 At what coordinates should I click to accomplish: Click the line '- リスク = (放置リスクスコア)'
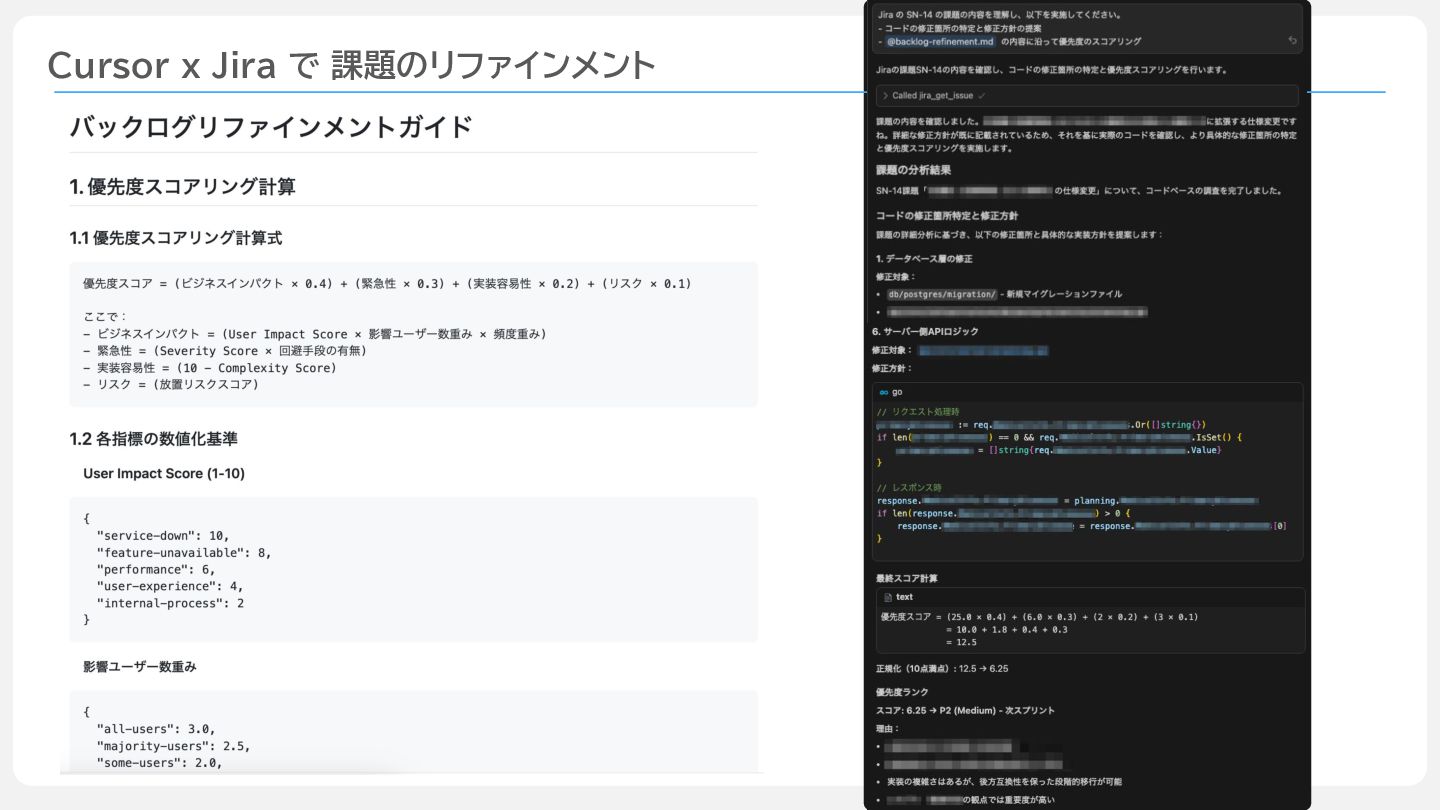(171, 384)
